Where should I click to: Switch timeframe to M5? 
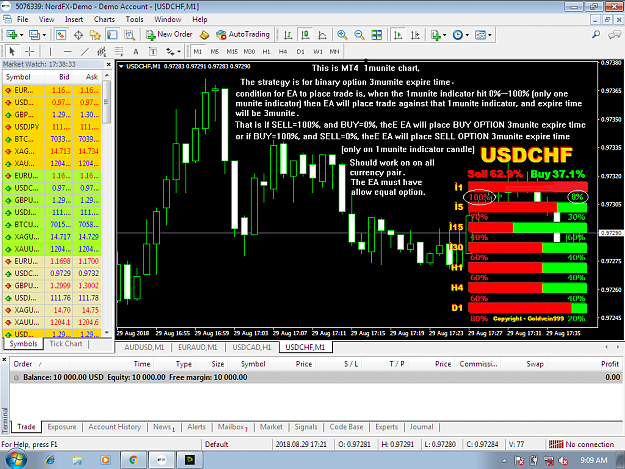[214, 51]
